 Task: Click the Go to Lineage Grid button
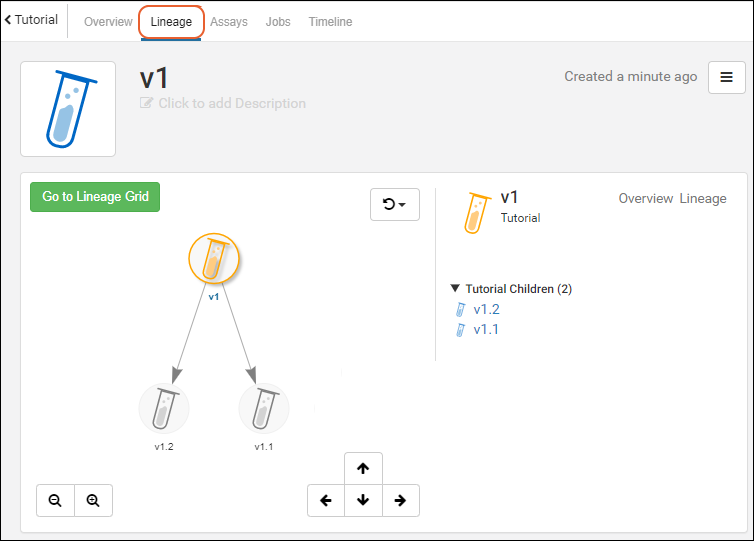pyautogui.click(x=95, y=197)
